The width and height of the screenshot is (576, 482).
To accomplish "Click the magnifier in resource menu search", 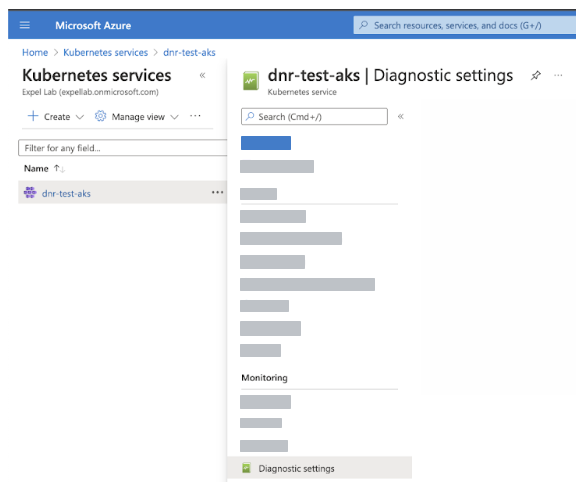I will (250, 116).
